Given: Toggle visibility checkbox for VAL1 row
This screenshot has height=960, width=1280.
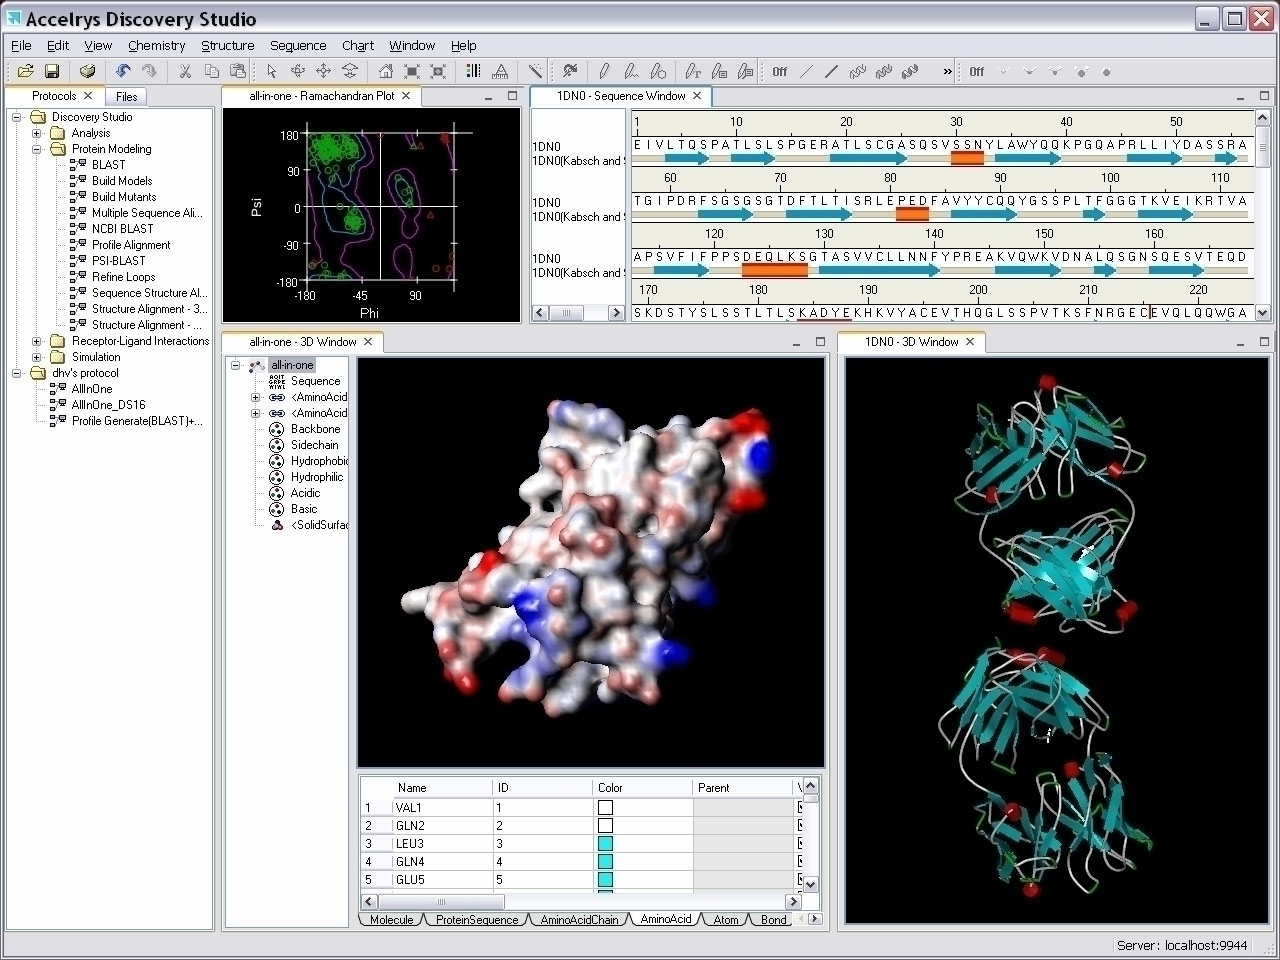Looking at the screenshot, I should (801, 807).
